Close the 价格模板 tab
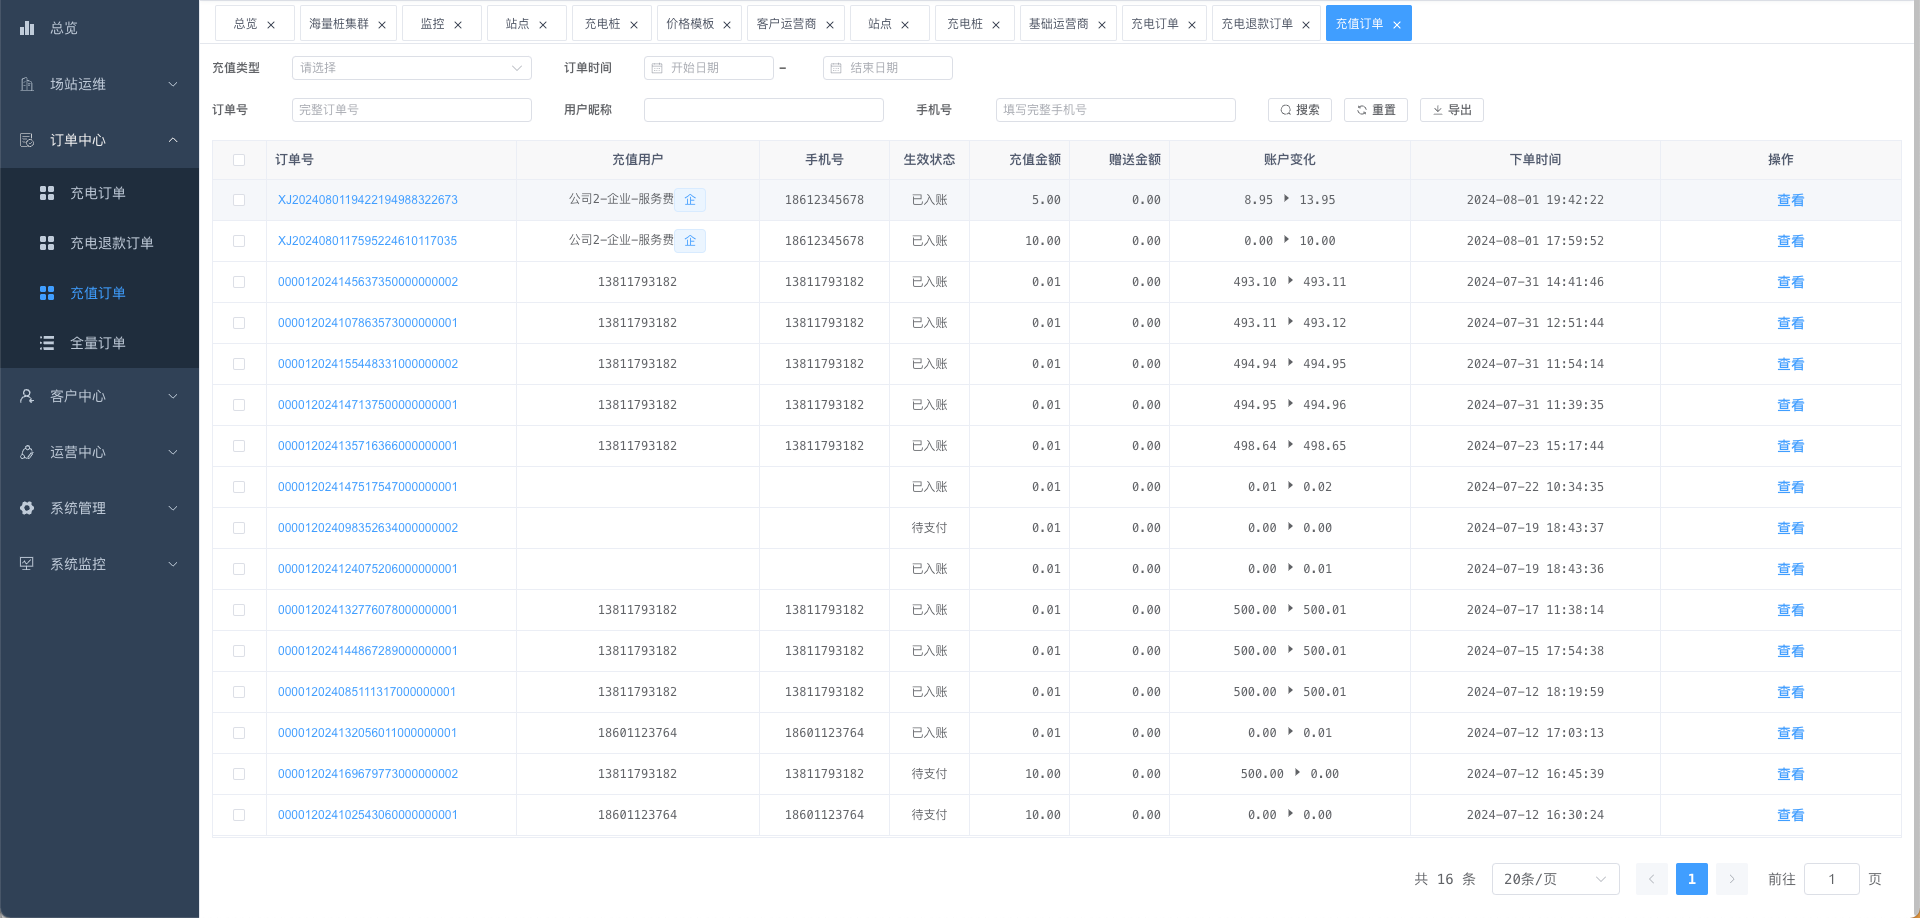This screenshot has height=918, width=1920. coord(727,25)
